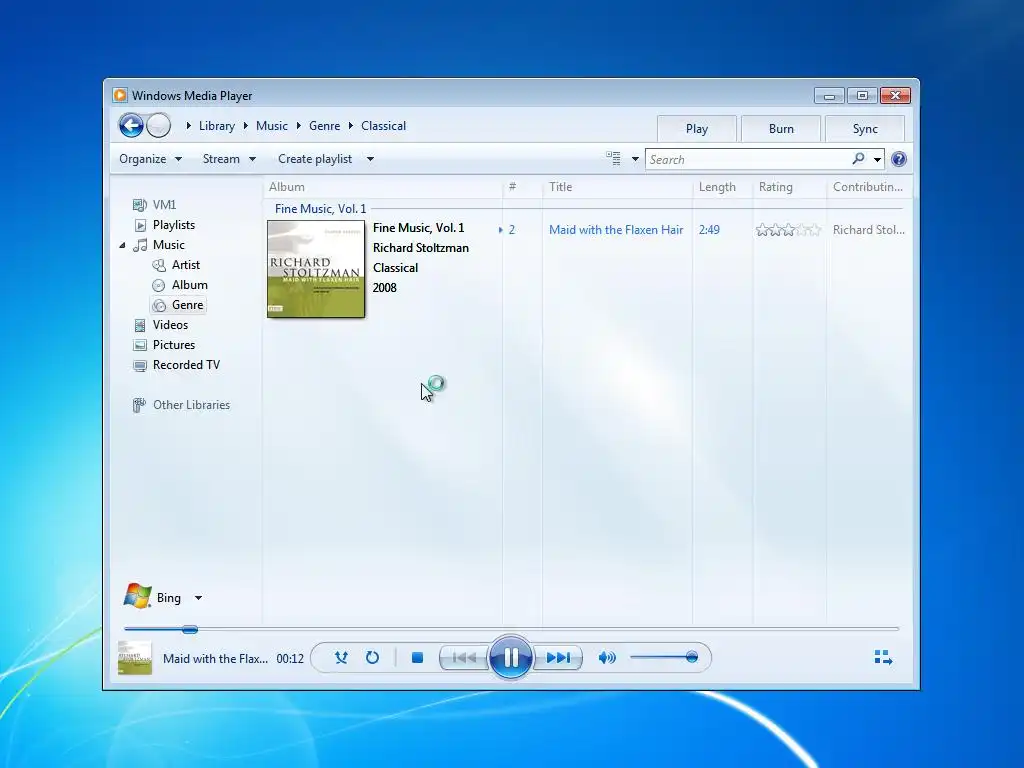This screenshot has width=1024, height=768.
Task: Click inside the Search input field
Action: point(748,159)
